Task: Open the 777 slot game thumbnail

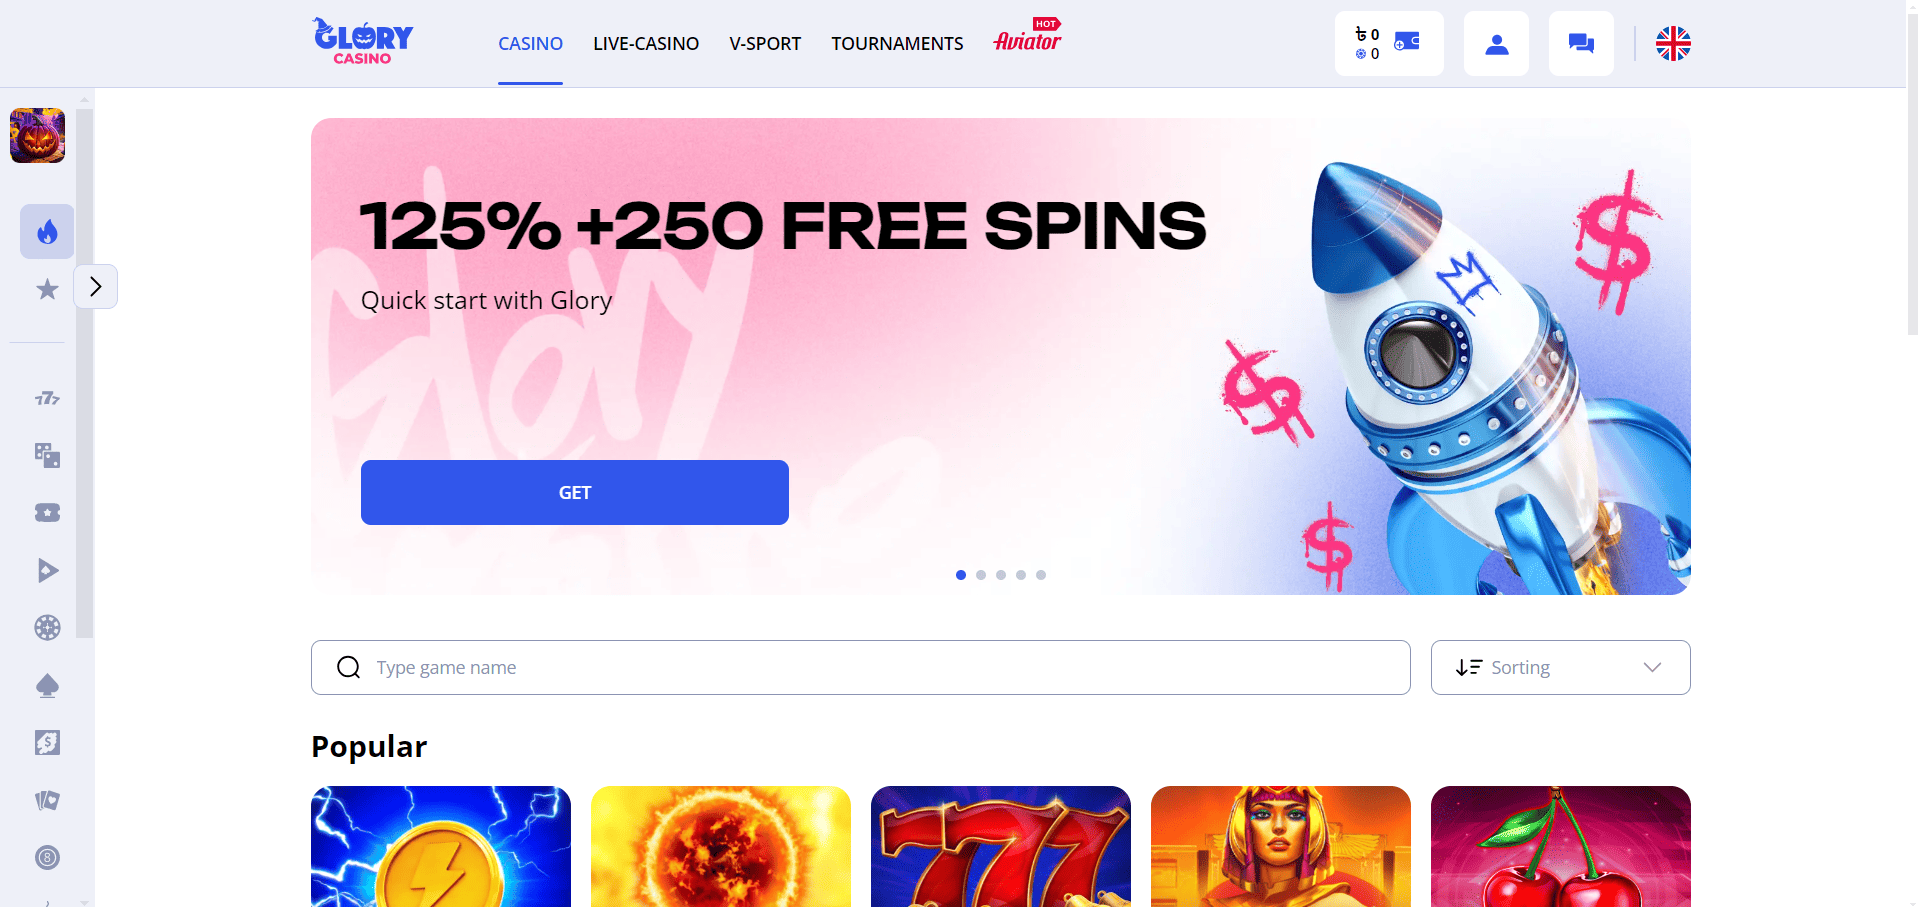Action: [1001, 846]
